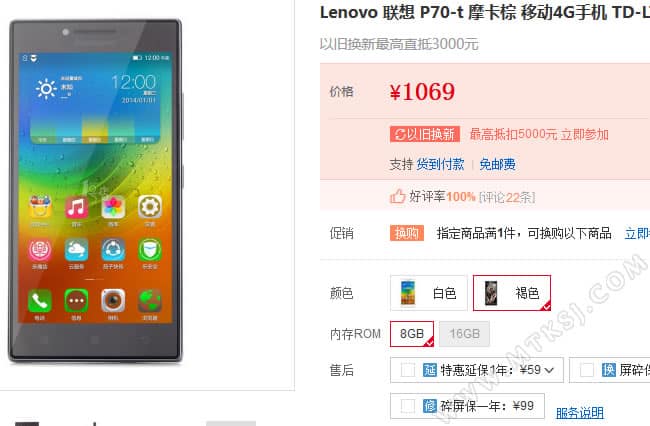
Task: Expand the 特惠延保1年 dropdown arrow
Action: click(549, 370)
